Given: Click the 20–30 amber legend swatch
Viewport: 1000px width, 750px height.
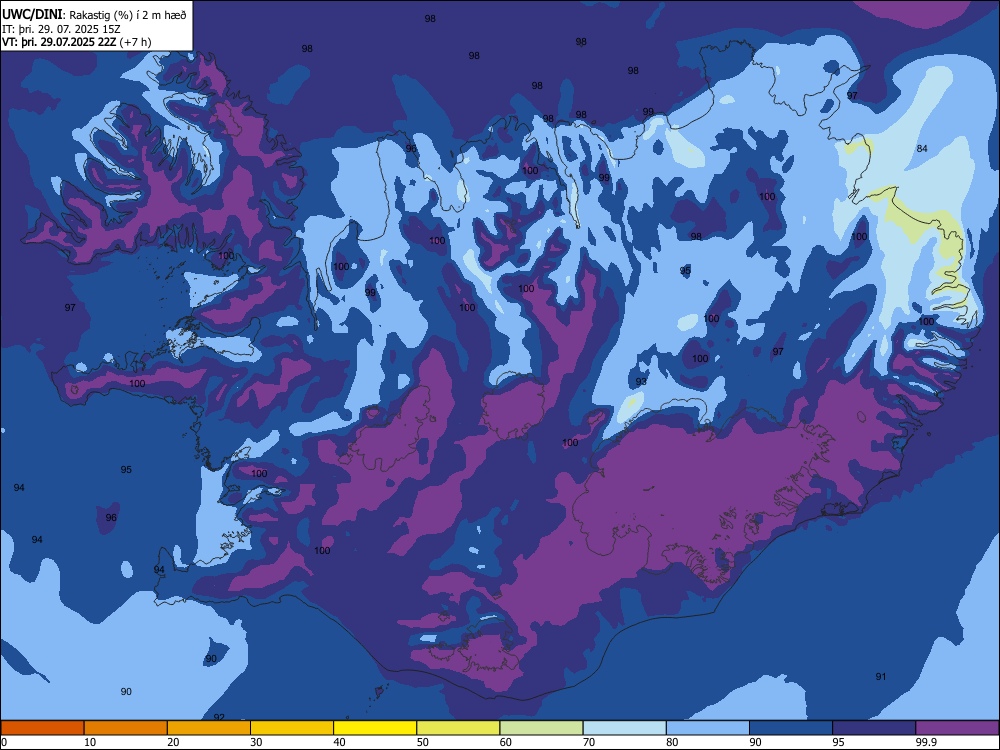Looking at the screenshot, I should pyautogui.click(x=209, y=728).
